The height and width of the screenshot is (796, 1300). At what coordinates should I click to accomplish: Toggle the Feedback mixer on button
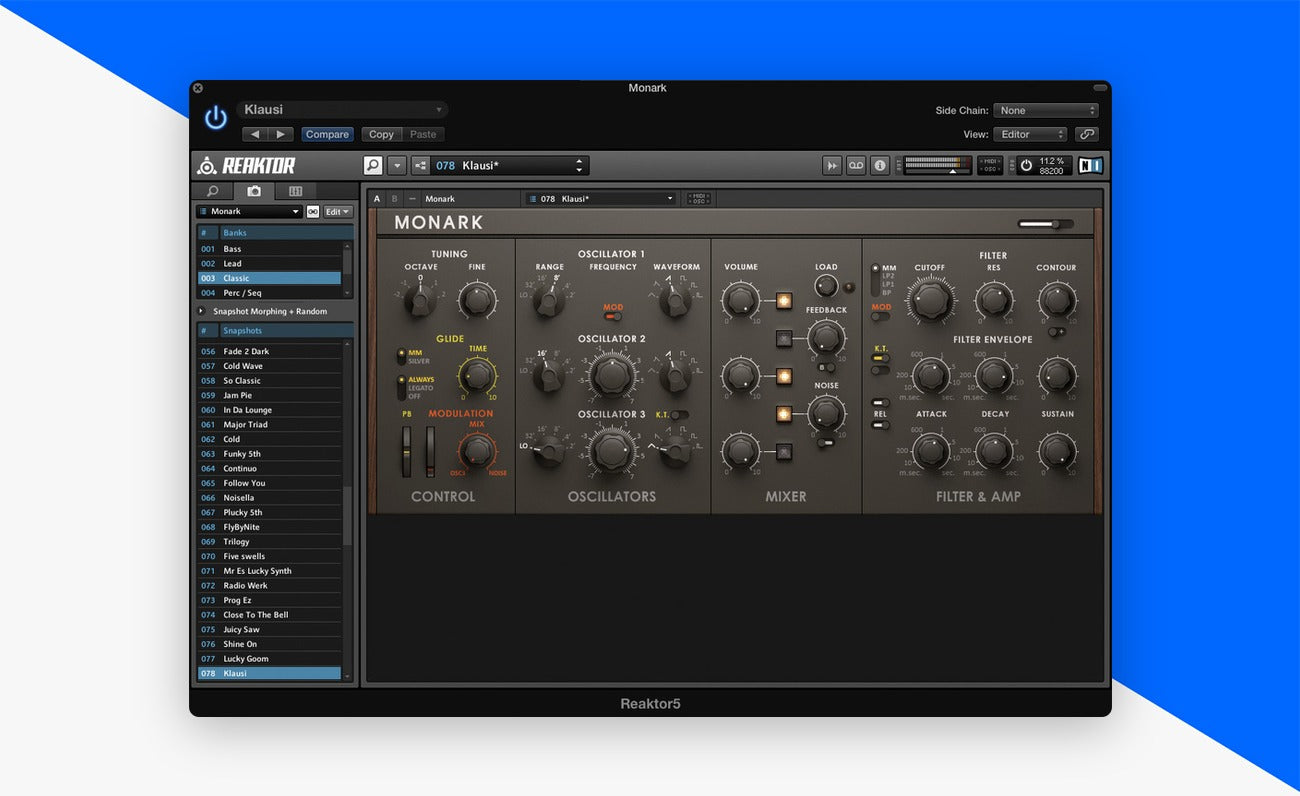point(783,340)
